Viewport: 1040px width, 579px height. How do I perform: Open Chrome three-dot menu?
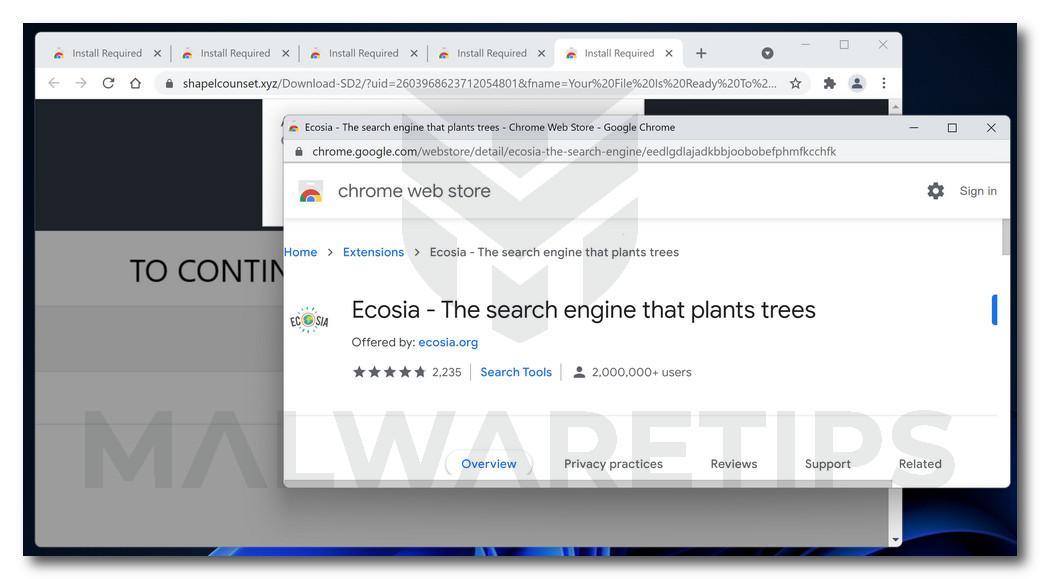pos(883,83)
